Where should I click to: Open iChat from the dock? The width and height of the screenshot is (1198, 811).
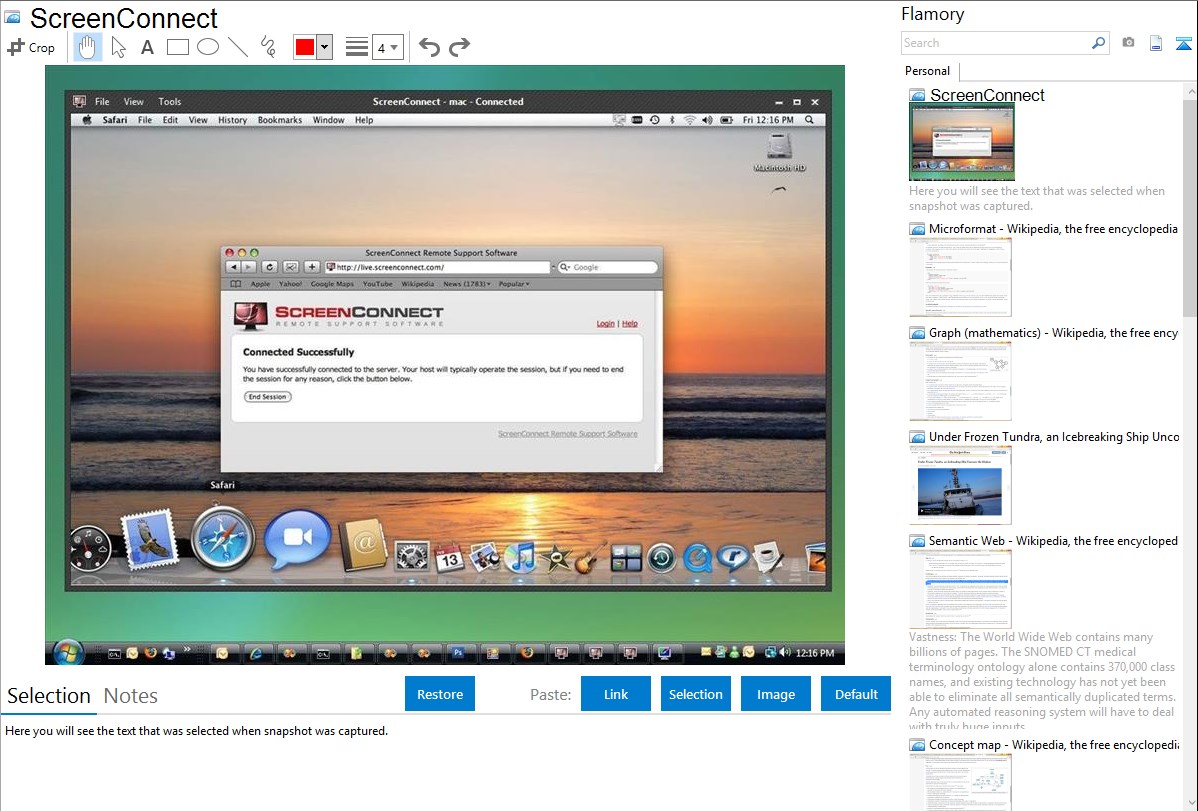(297, 540)
